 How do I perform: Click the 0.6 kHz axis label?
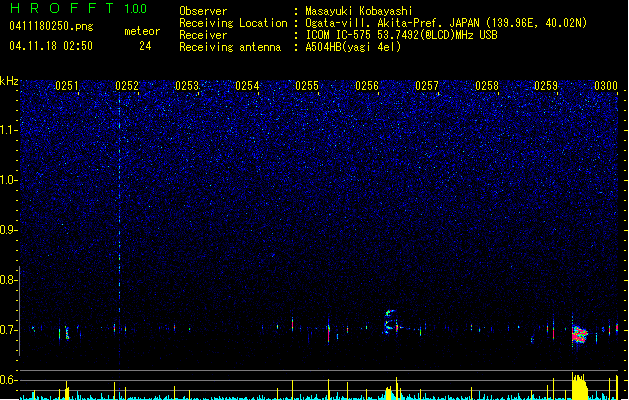(x=9, y=380)
